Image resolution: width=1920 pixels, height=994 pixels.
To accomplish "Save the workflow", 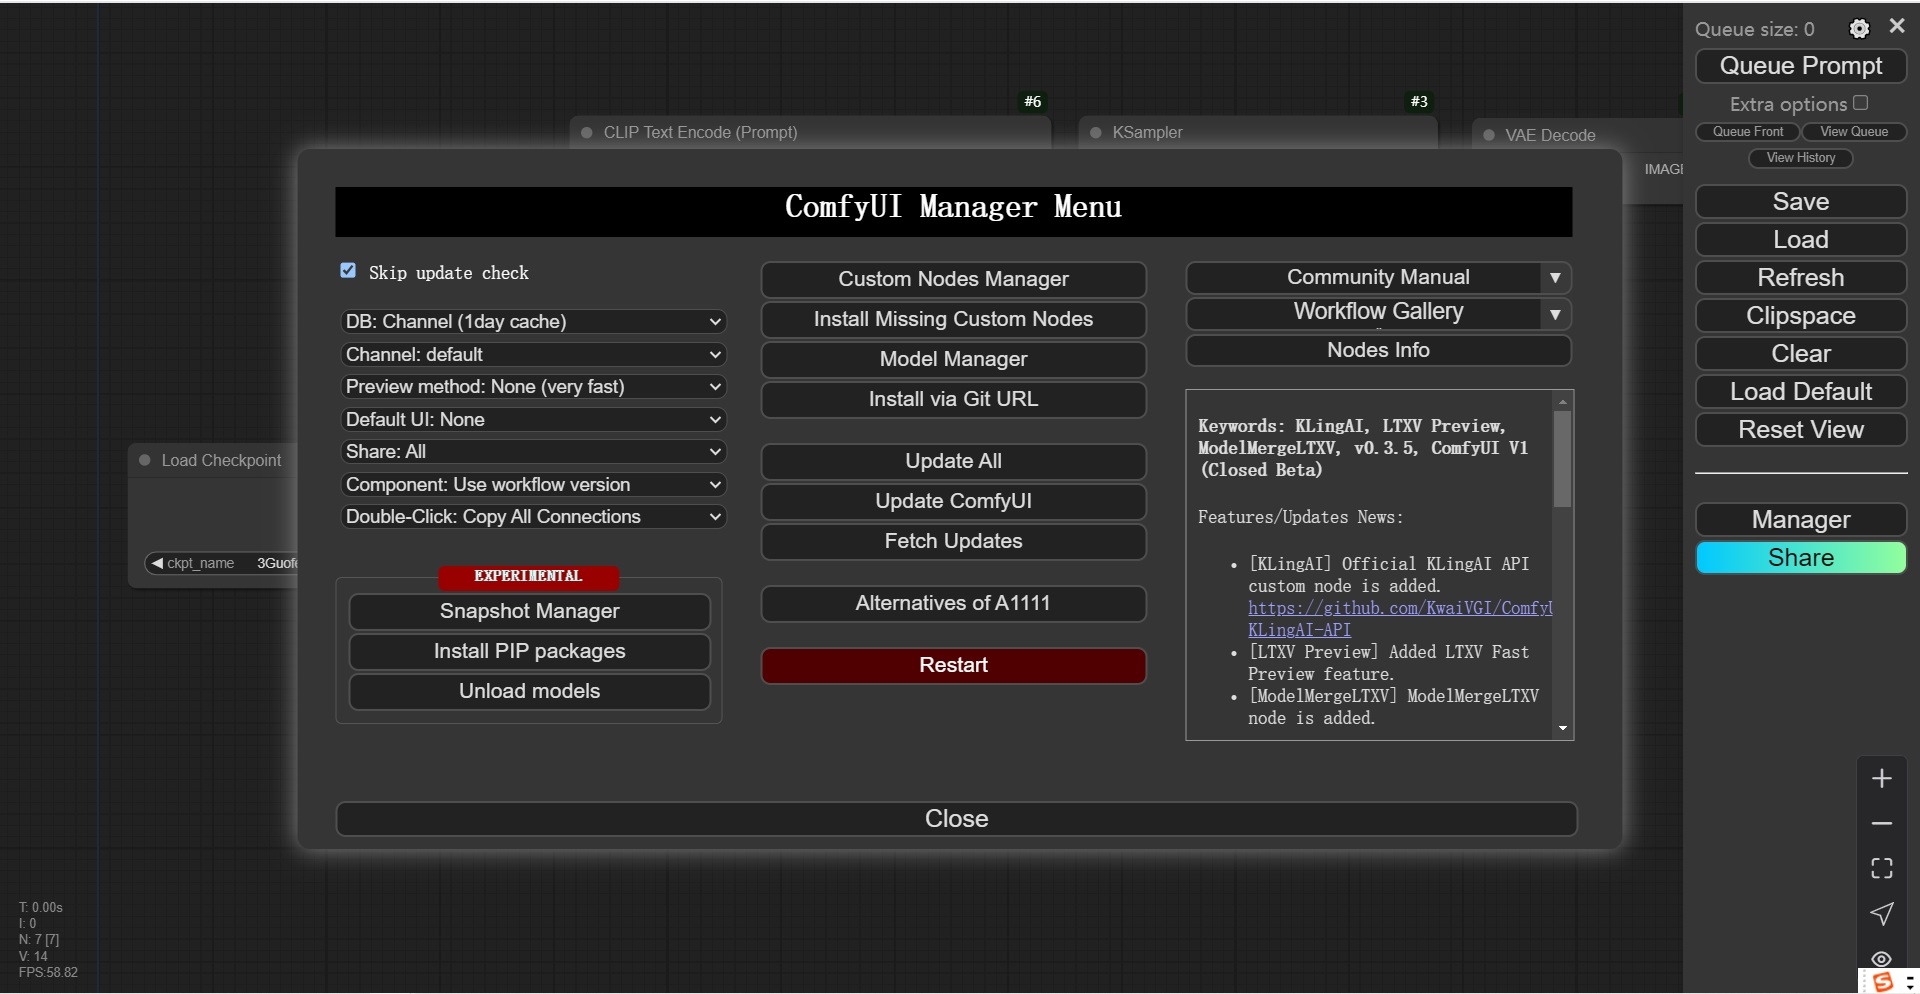I will (x=1801, y=202).
